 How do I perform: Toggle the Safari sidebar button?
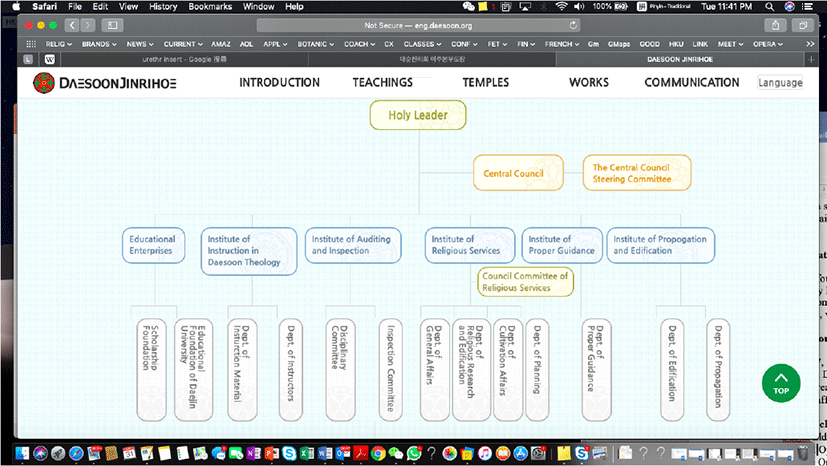(112, 25)
